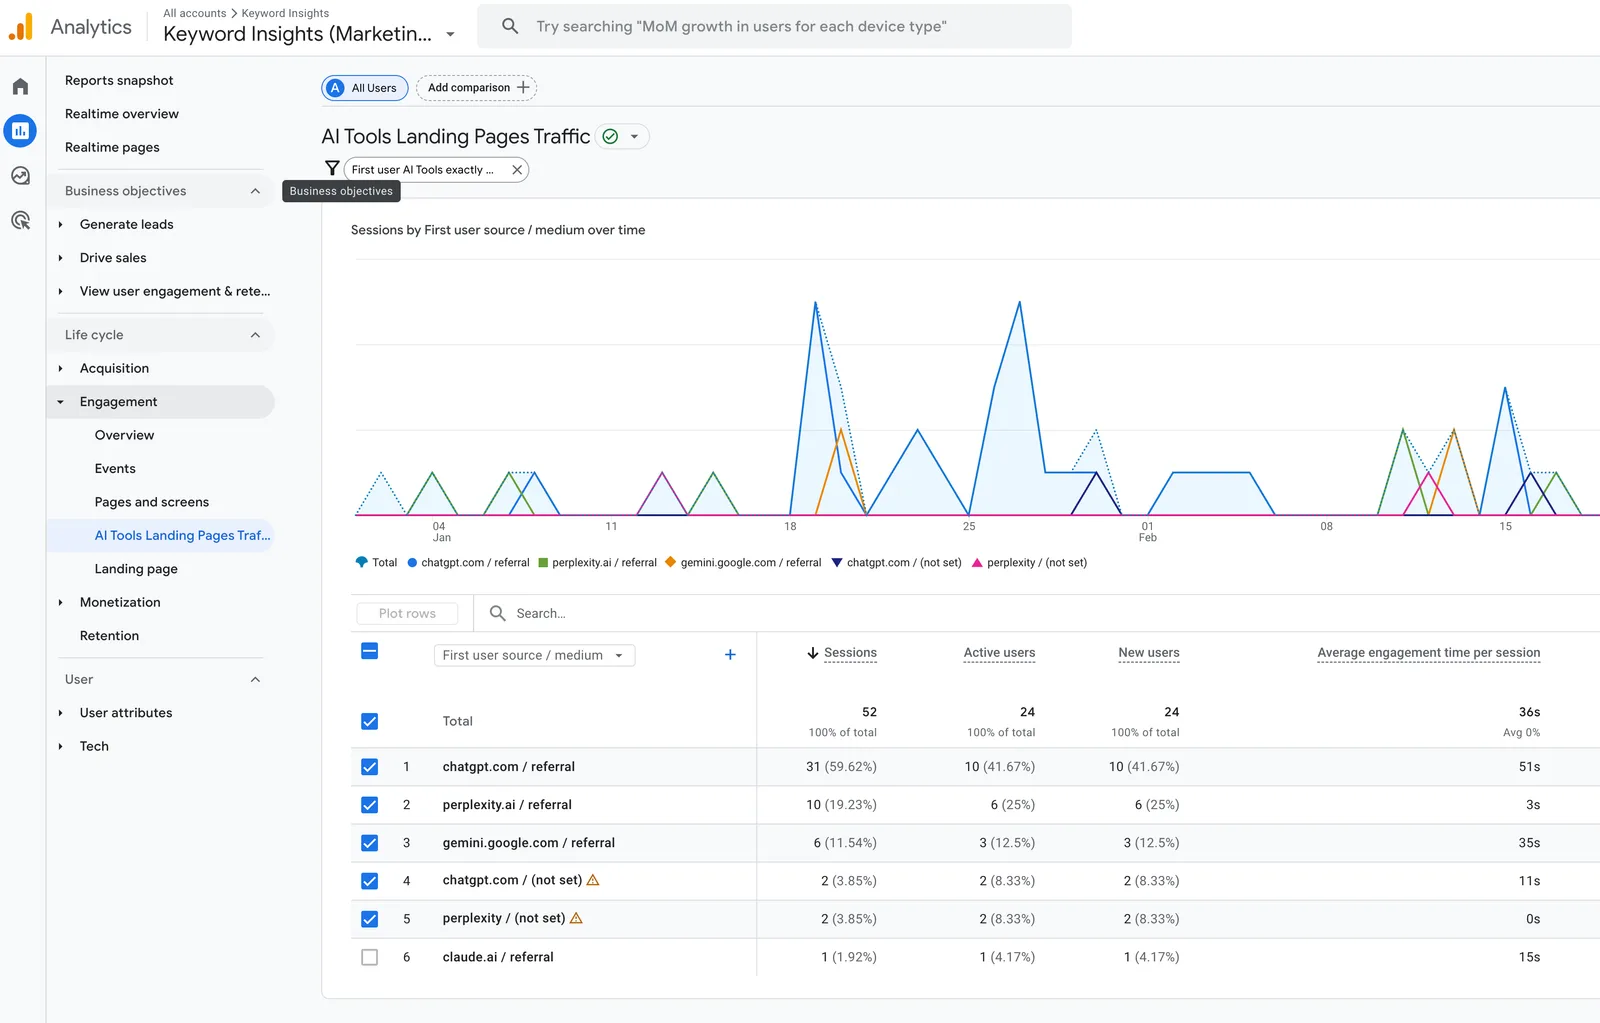The image size is (1600, 1023).
Task: Click the gemini.google.com legend color marker
Action: click(670, 562)
